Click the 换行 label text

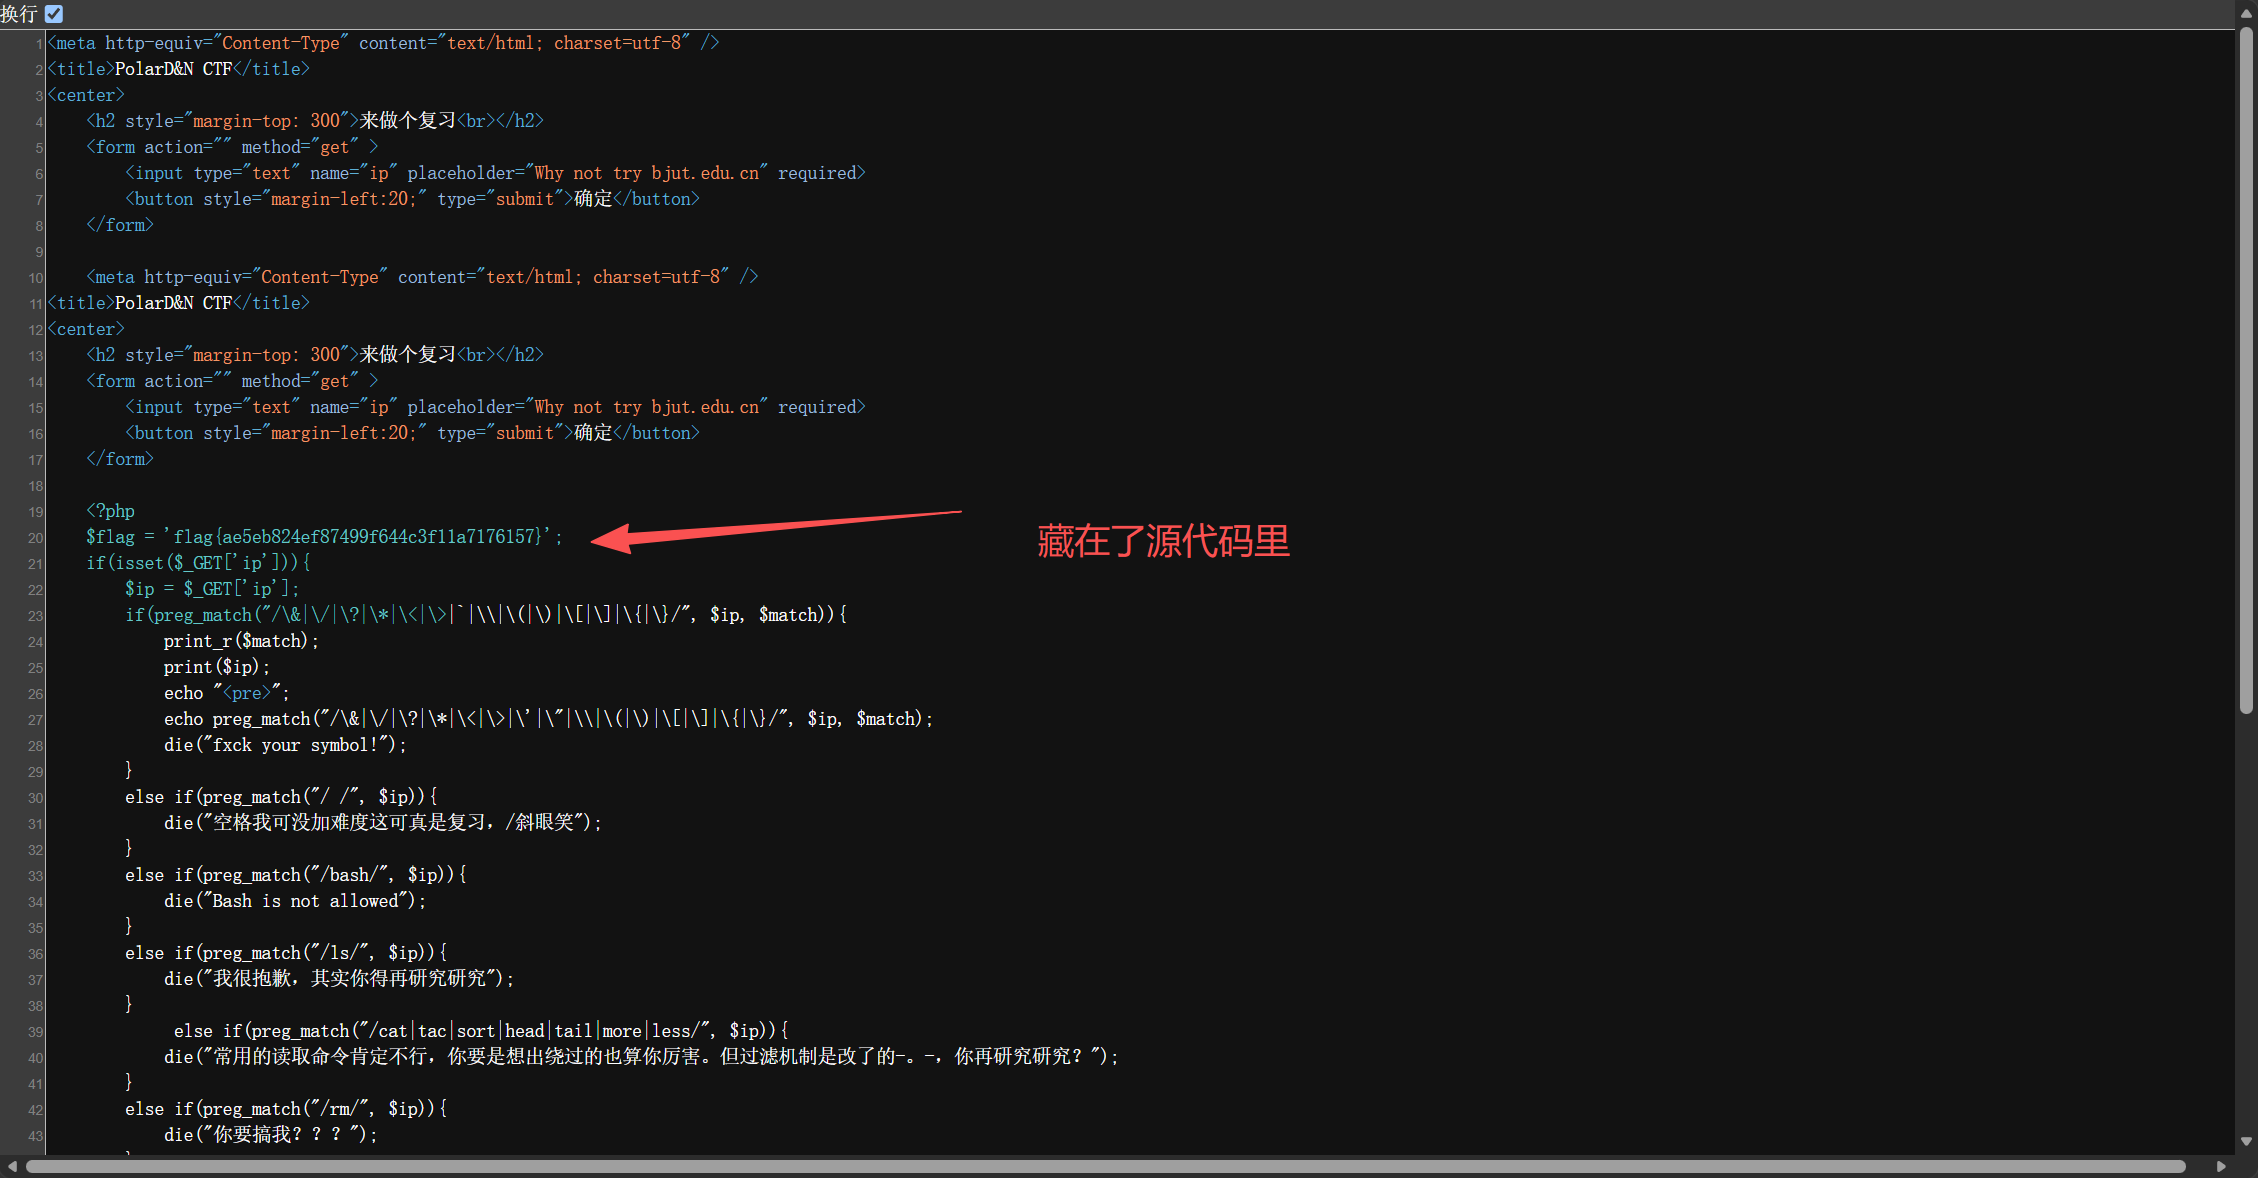coord(19,14)
